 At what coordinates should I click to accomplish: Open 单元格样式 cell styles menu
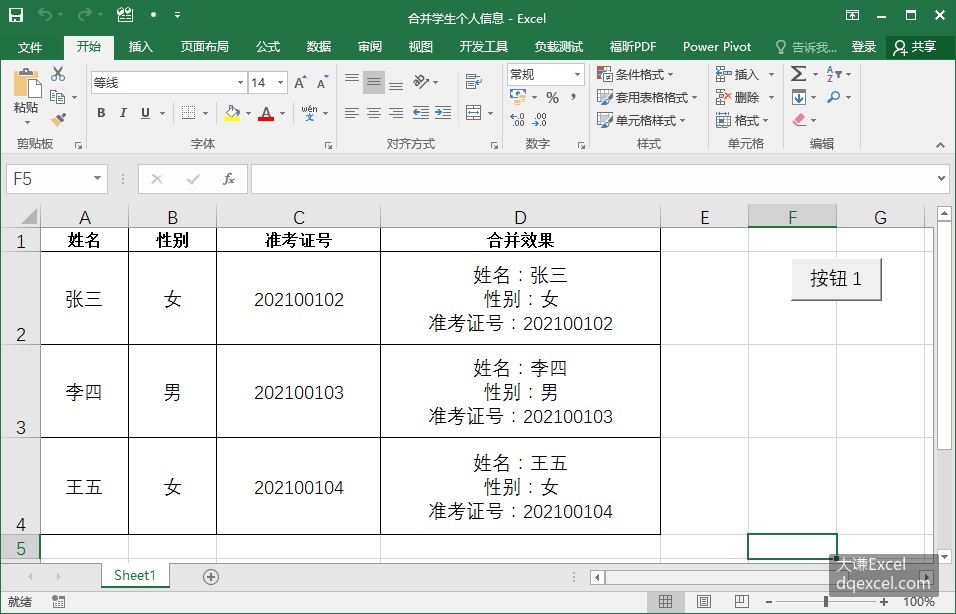pos(641,121)
